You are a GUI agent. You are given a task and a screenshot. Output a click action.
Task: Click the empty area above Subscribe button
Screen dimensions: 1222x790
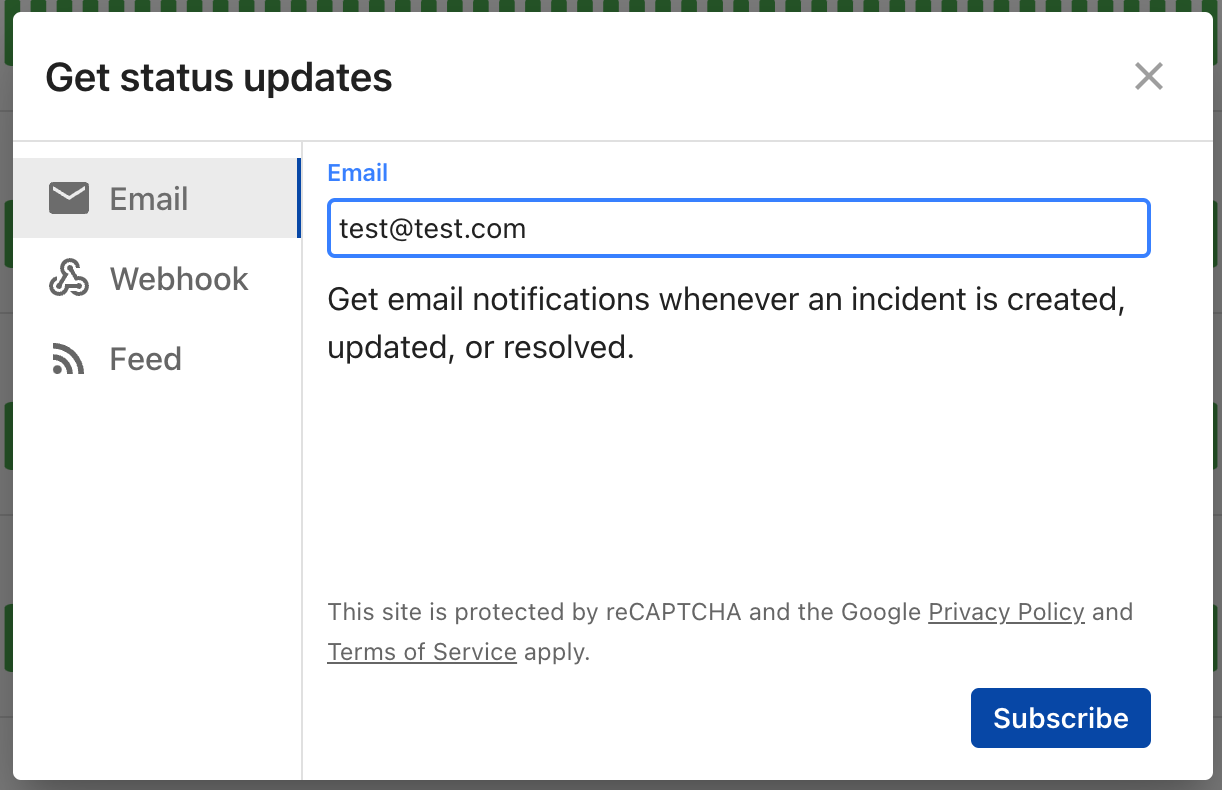739,480
